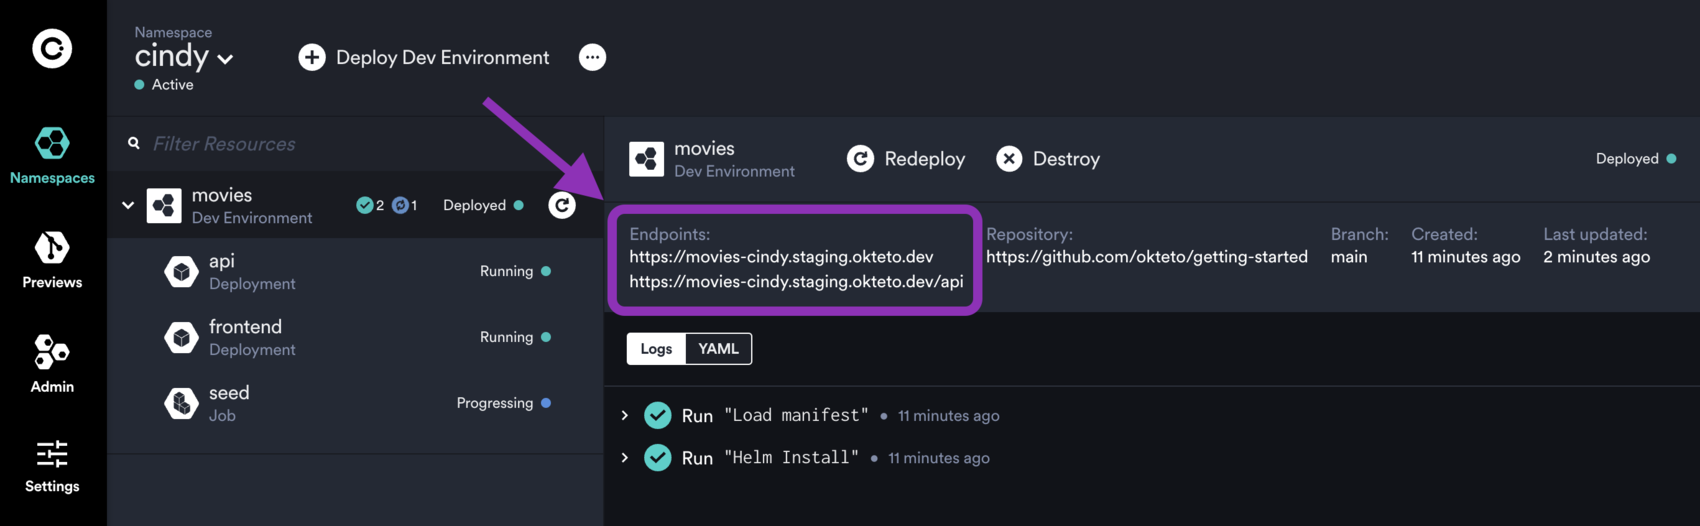Click the blue progressing count badge showing 1
This screenshot has width=1700, height=526.
405,205
